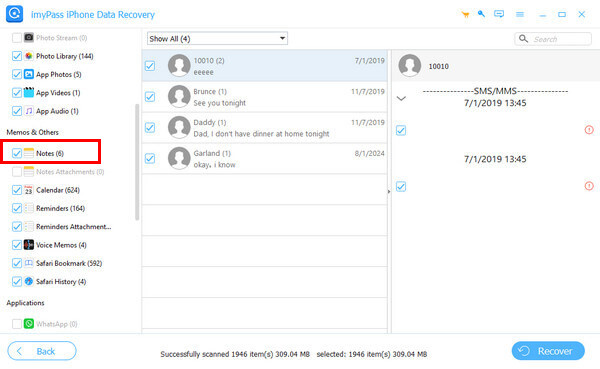Uncheck the 10010 conversation checkbox
Screen dimensions: 600x369
150,66
